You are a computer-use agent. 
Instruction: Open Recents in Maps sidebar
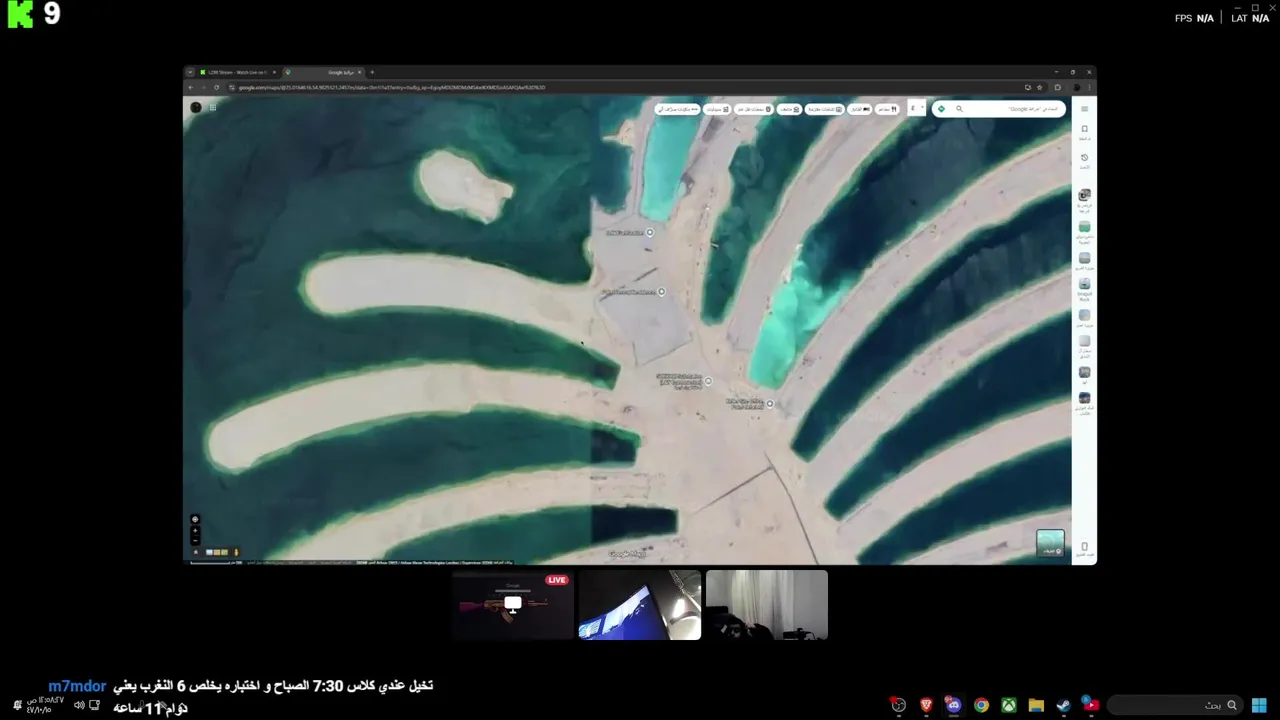click(1084, 160)
